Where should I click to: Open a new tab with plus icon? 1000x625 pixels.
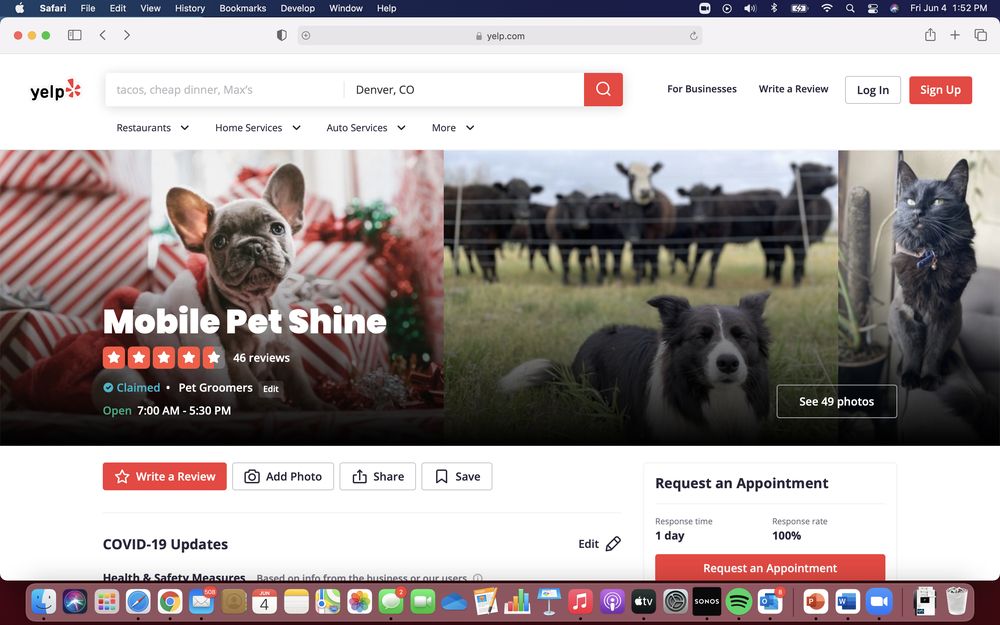tap(955, 35)
